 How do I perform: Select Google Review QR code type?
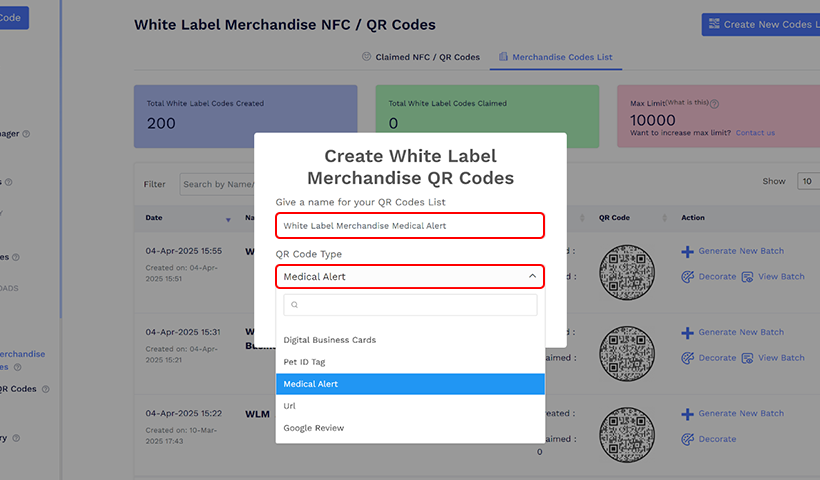pos(313,428)
